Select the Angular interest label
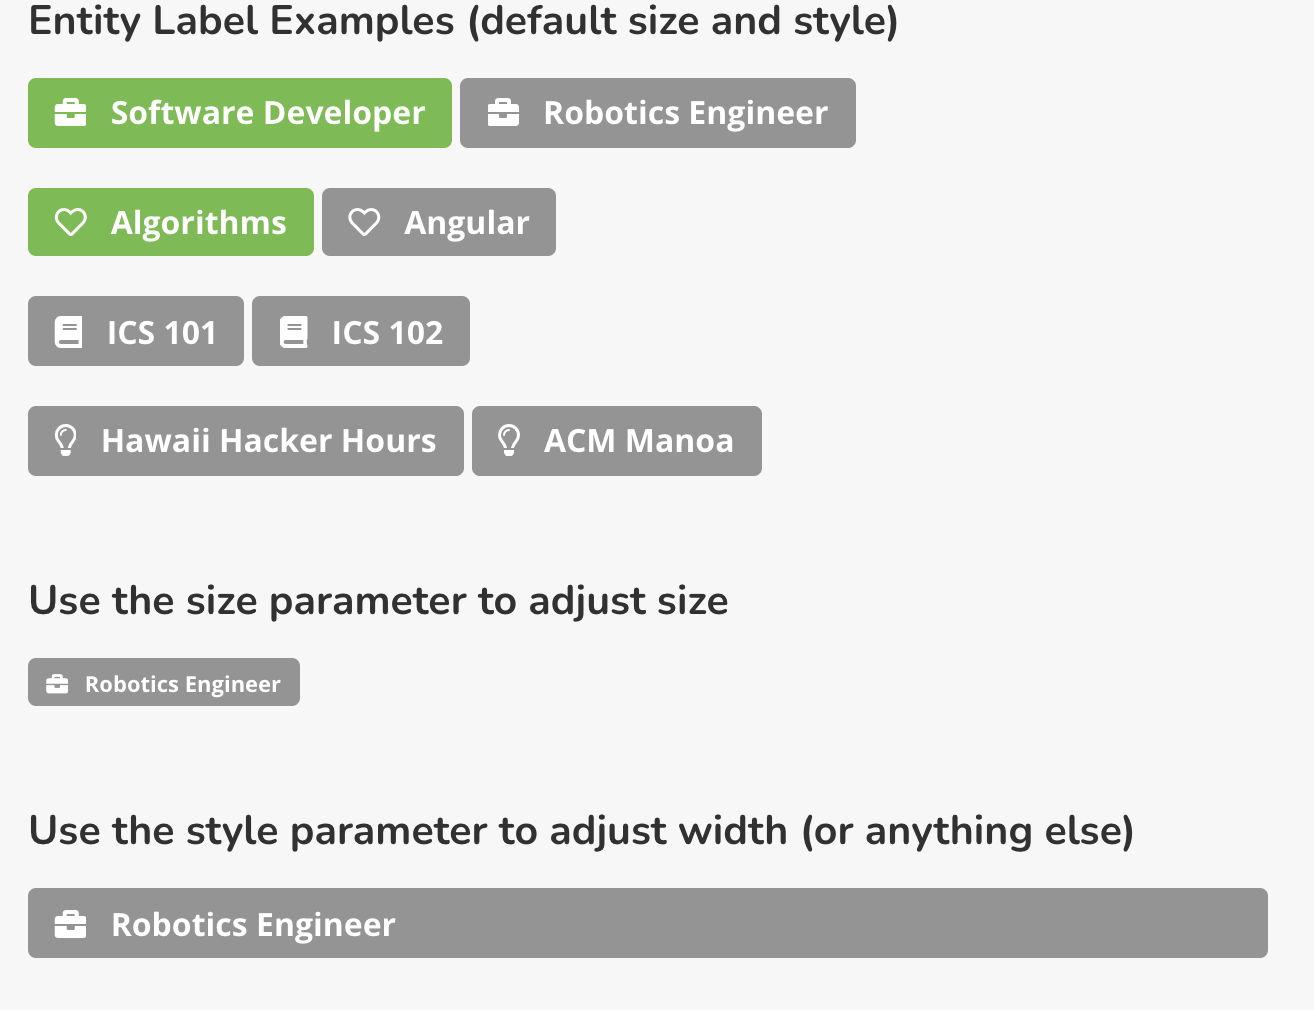The width and height of the screenshot is (1314, 1010). 439,222
